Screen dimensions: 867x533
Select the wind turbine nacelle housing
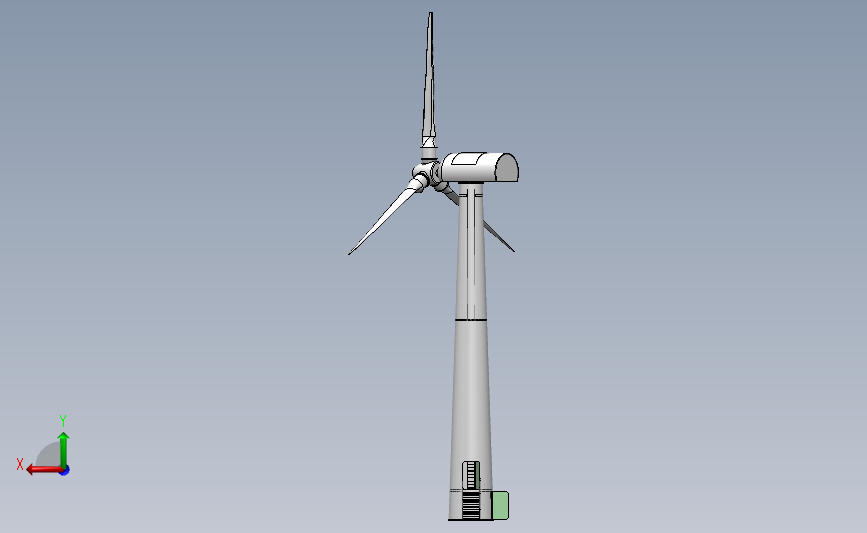click(480, 167)
